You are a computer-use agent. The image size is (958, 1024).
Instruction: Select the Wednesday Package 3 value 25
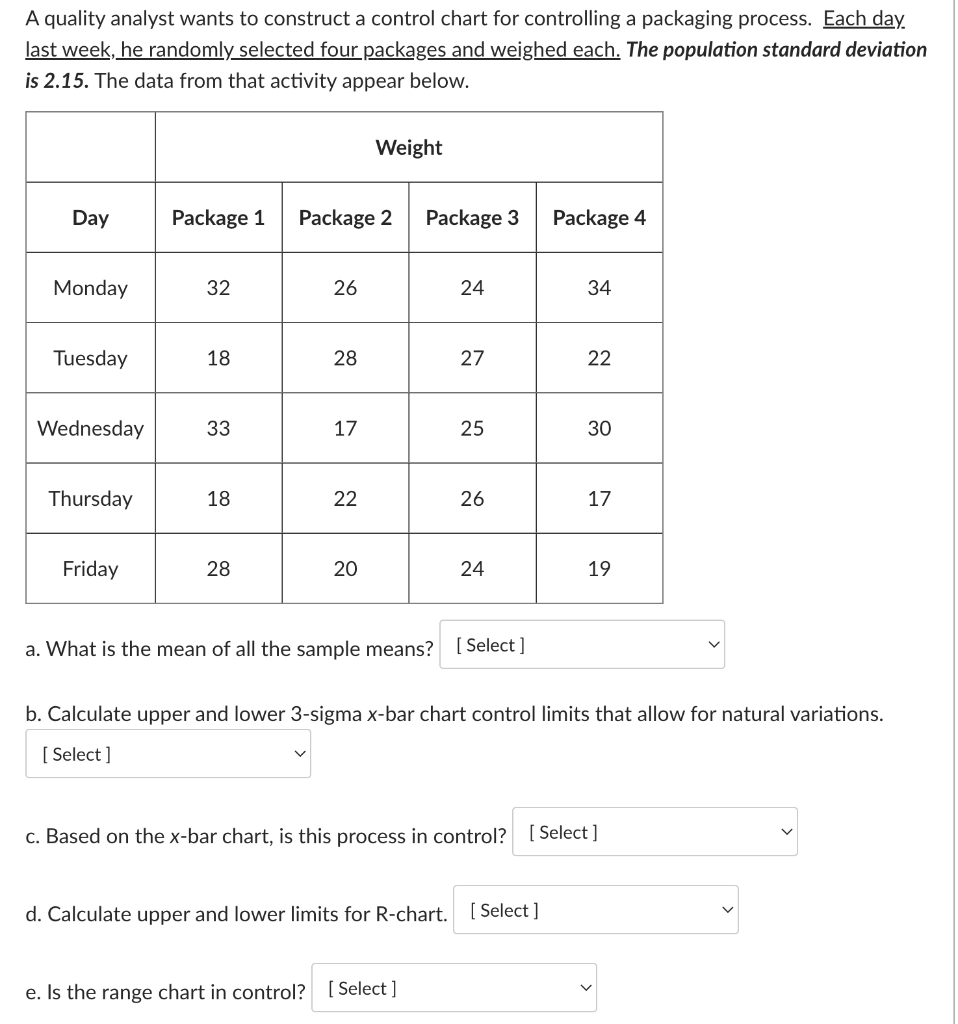pos(473,428)
